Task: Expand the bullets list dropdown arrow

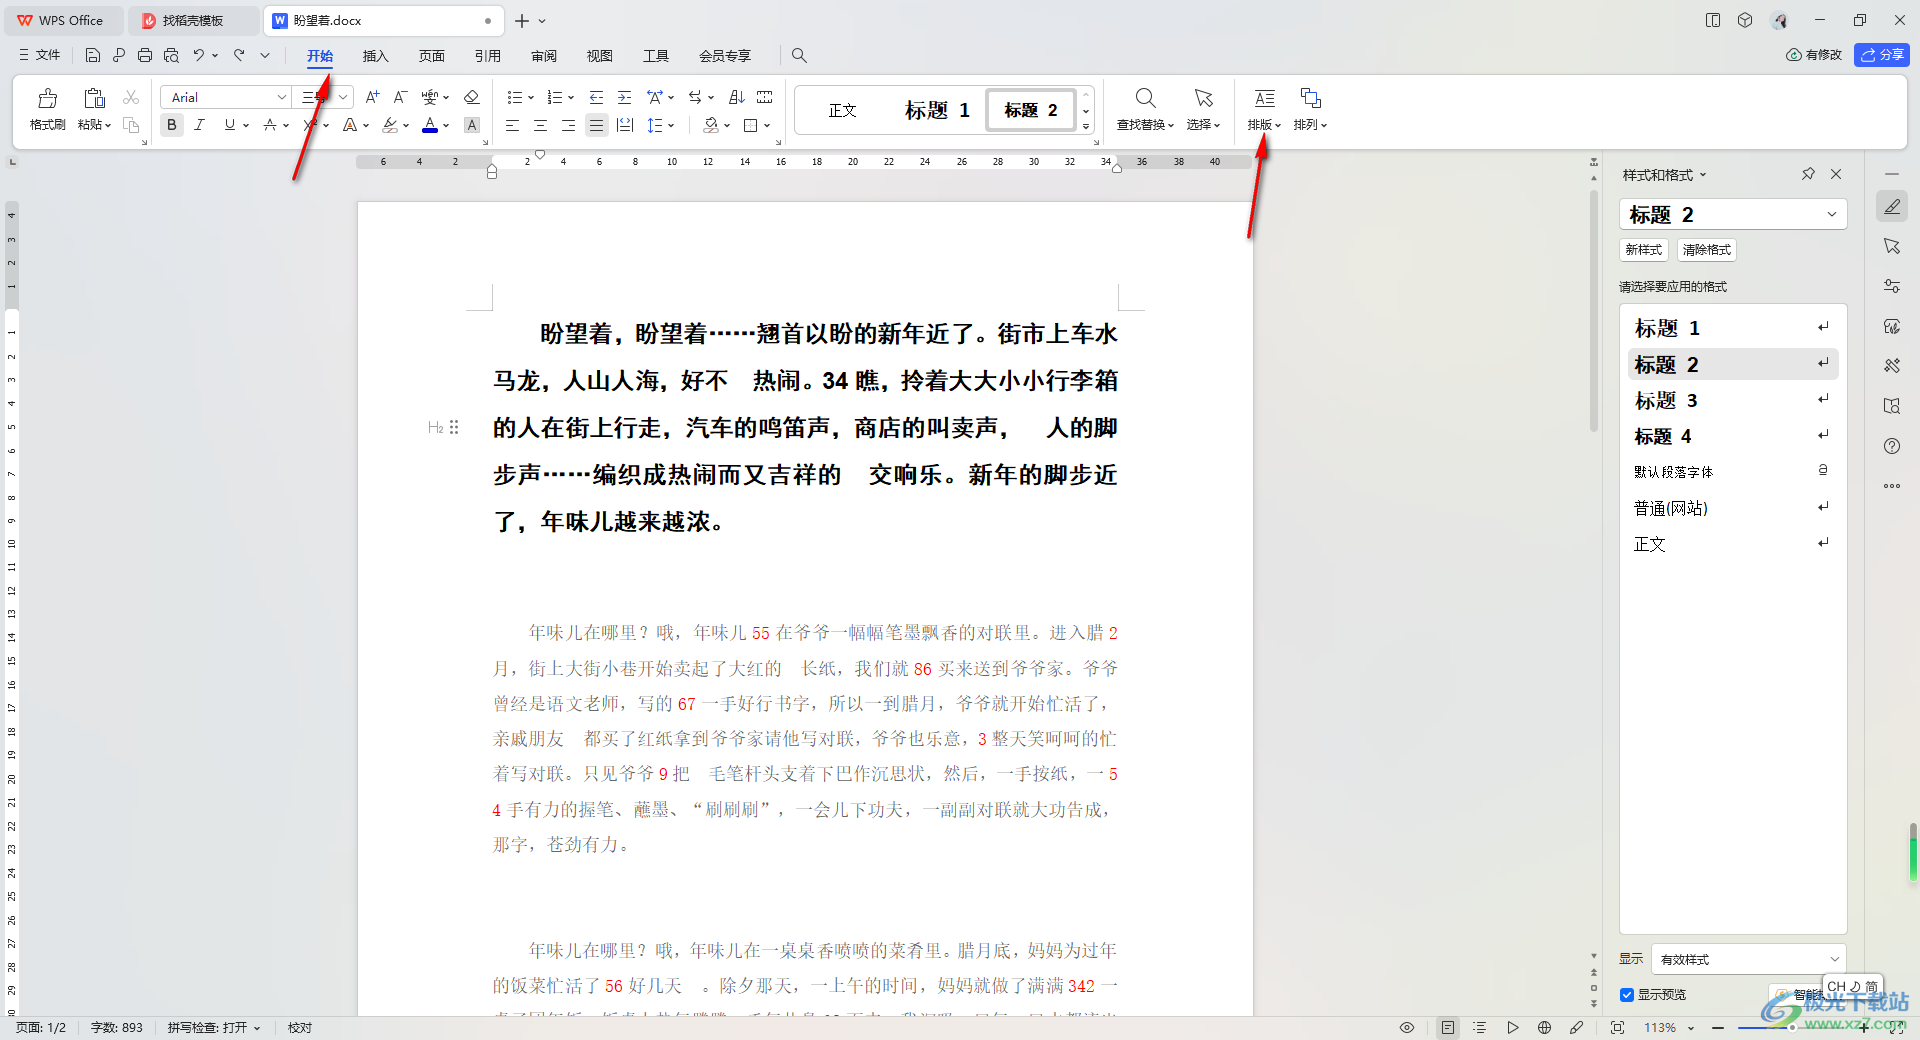Action: tap(531, 98)
